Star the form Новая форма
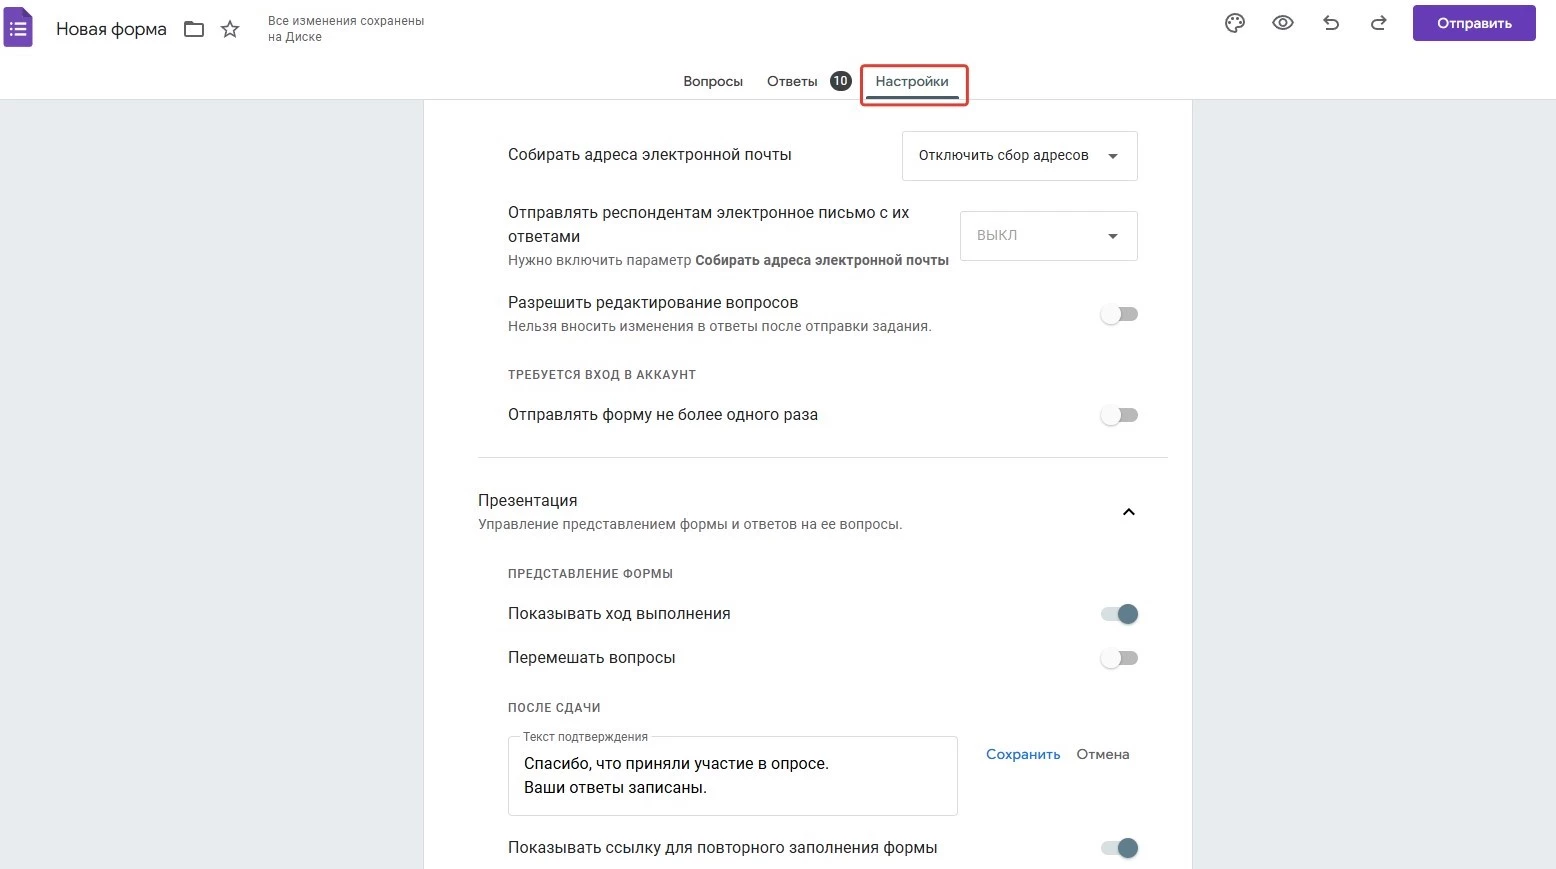 pos(230,30)
